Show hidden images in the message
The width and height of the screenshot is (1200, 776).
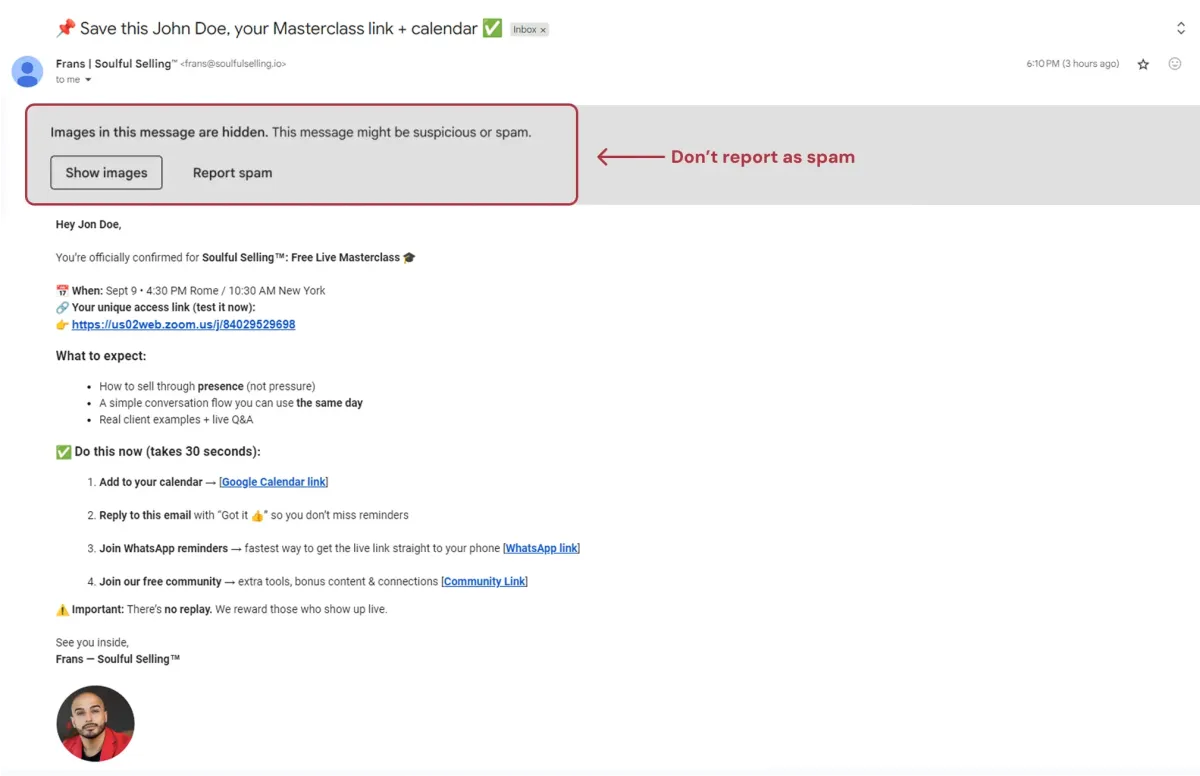tap(106, 172)
